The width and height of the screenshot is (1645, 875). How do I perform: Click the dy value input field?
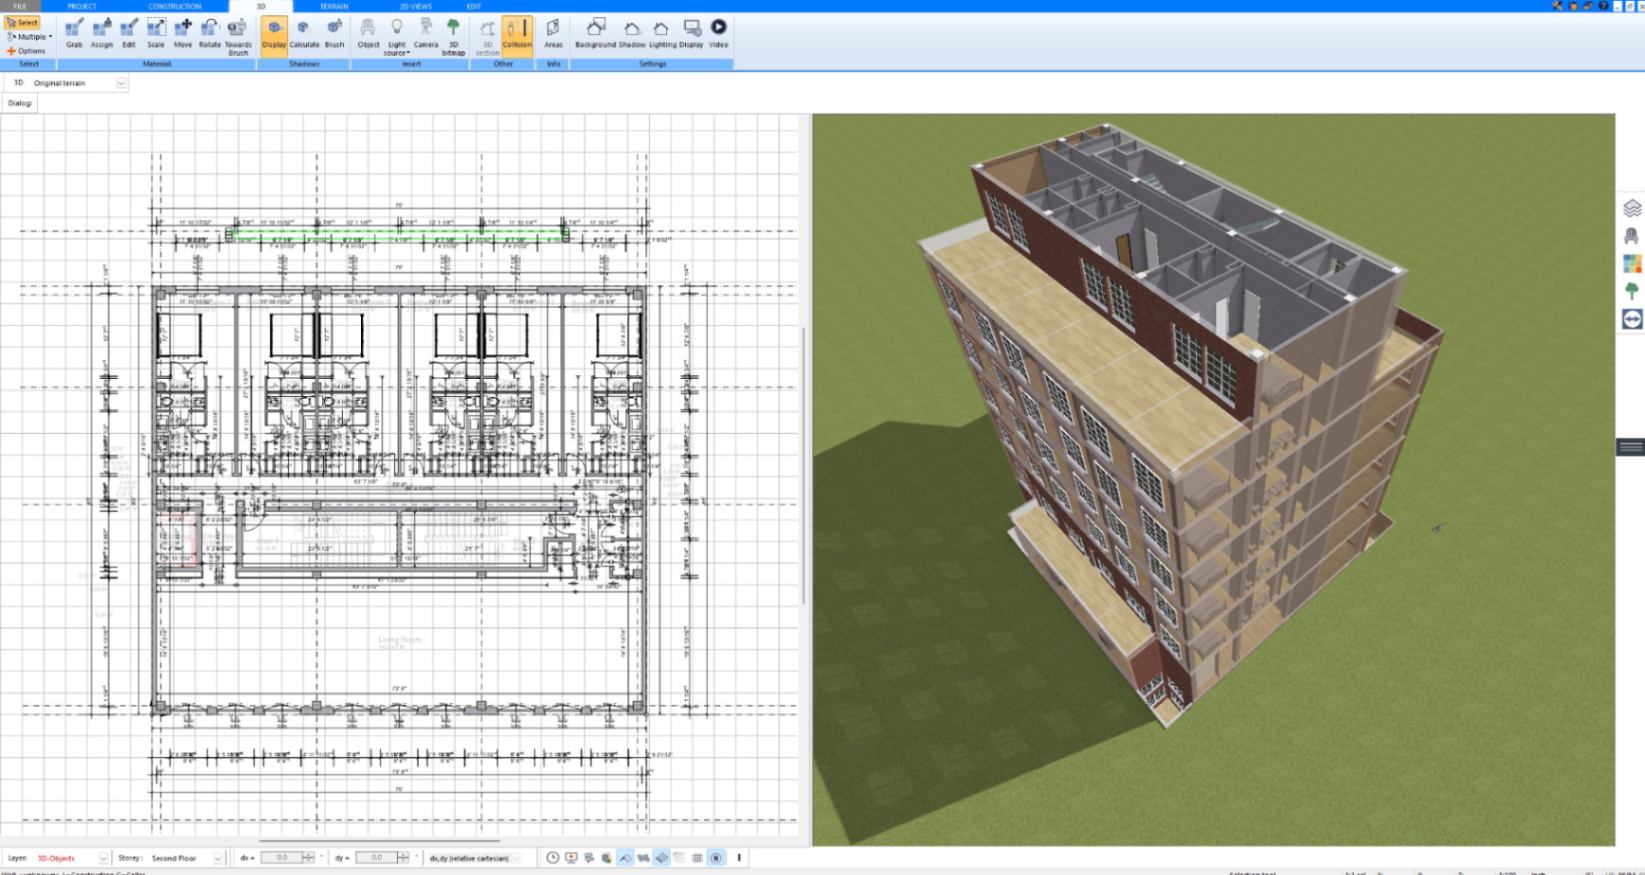click(376, 858)
